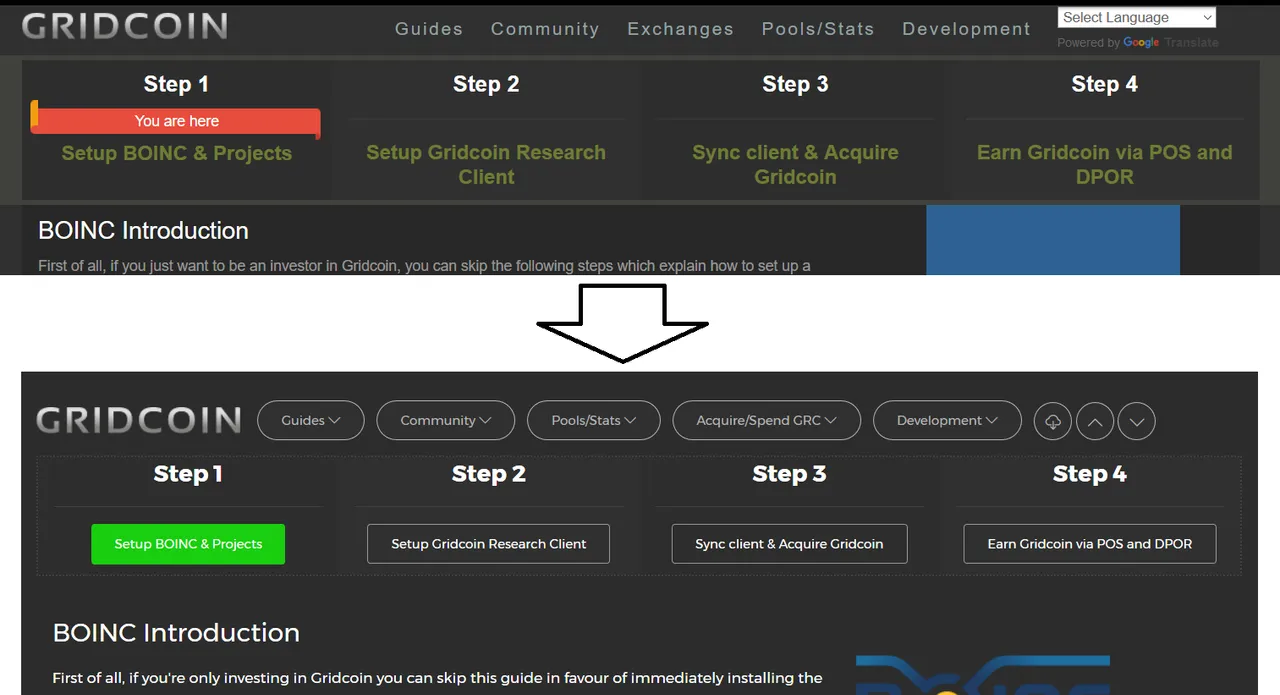
Task: Expand the new site's Community dropdown
Action: click(446, 420)
